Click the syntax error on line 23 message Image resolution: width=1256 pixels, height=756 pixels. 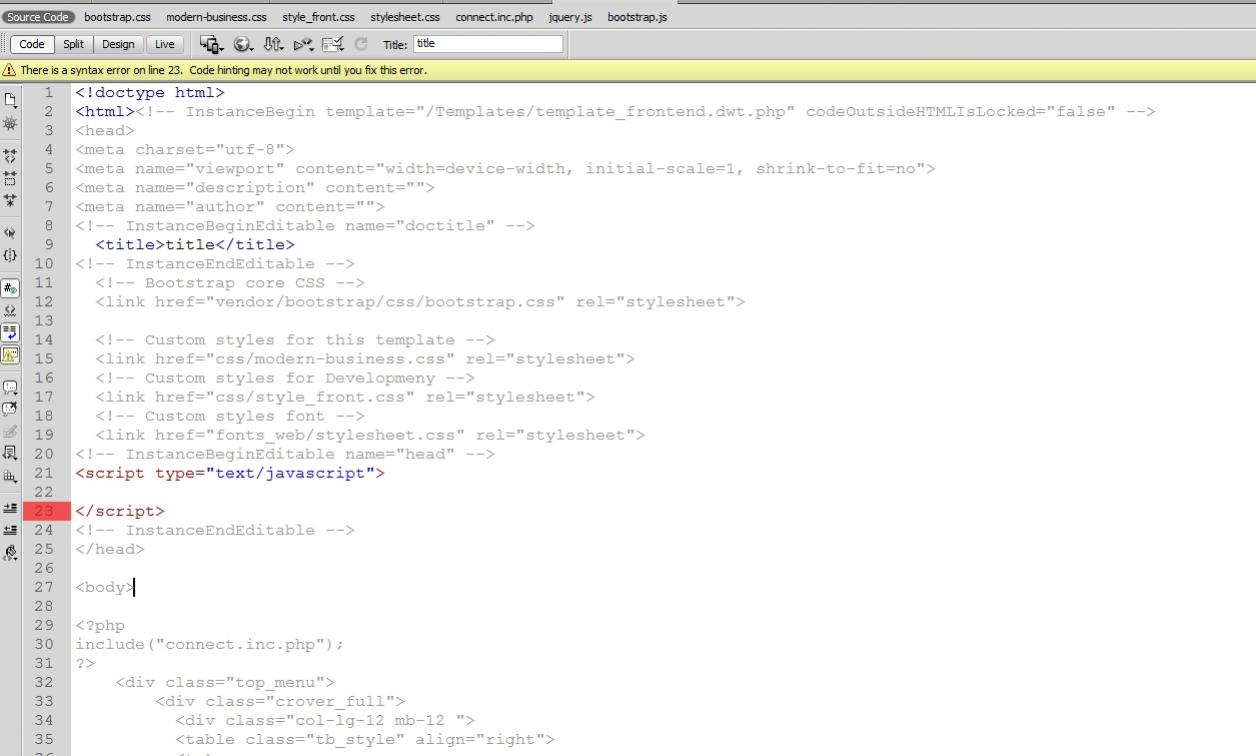[x=224, y=70]
